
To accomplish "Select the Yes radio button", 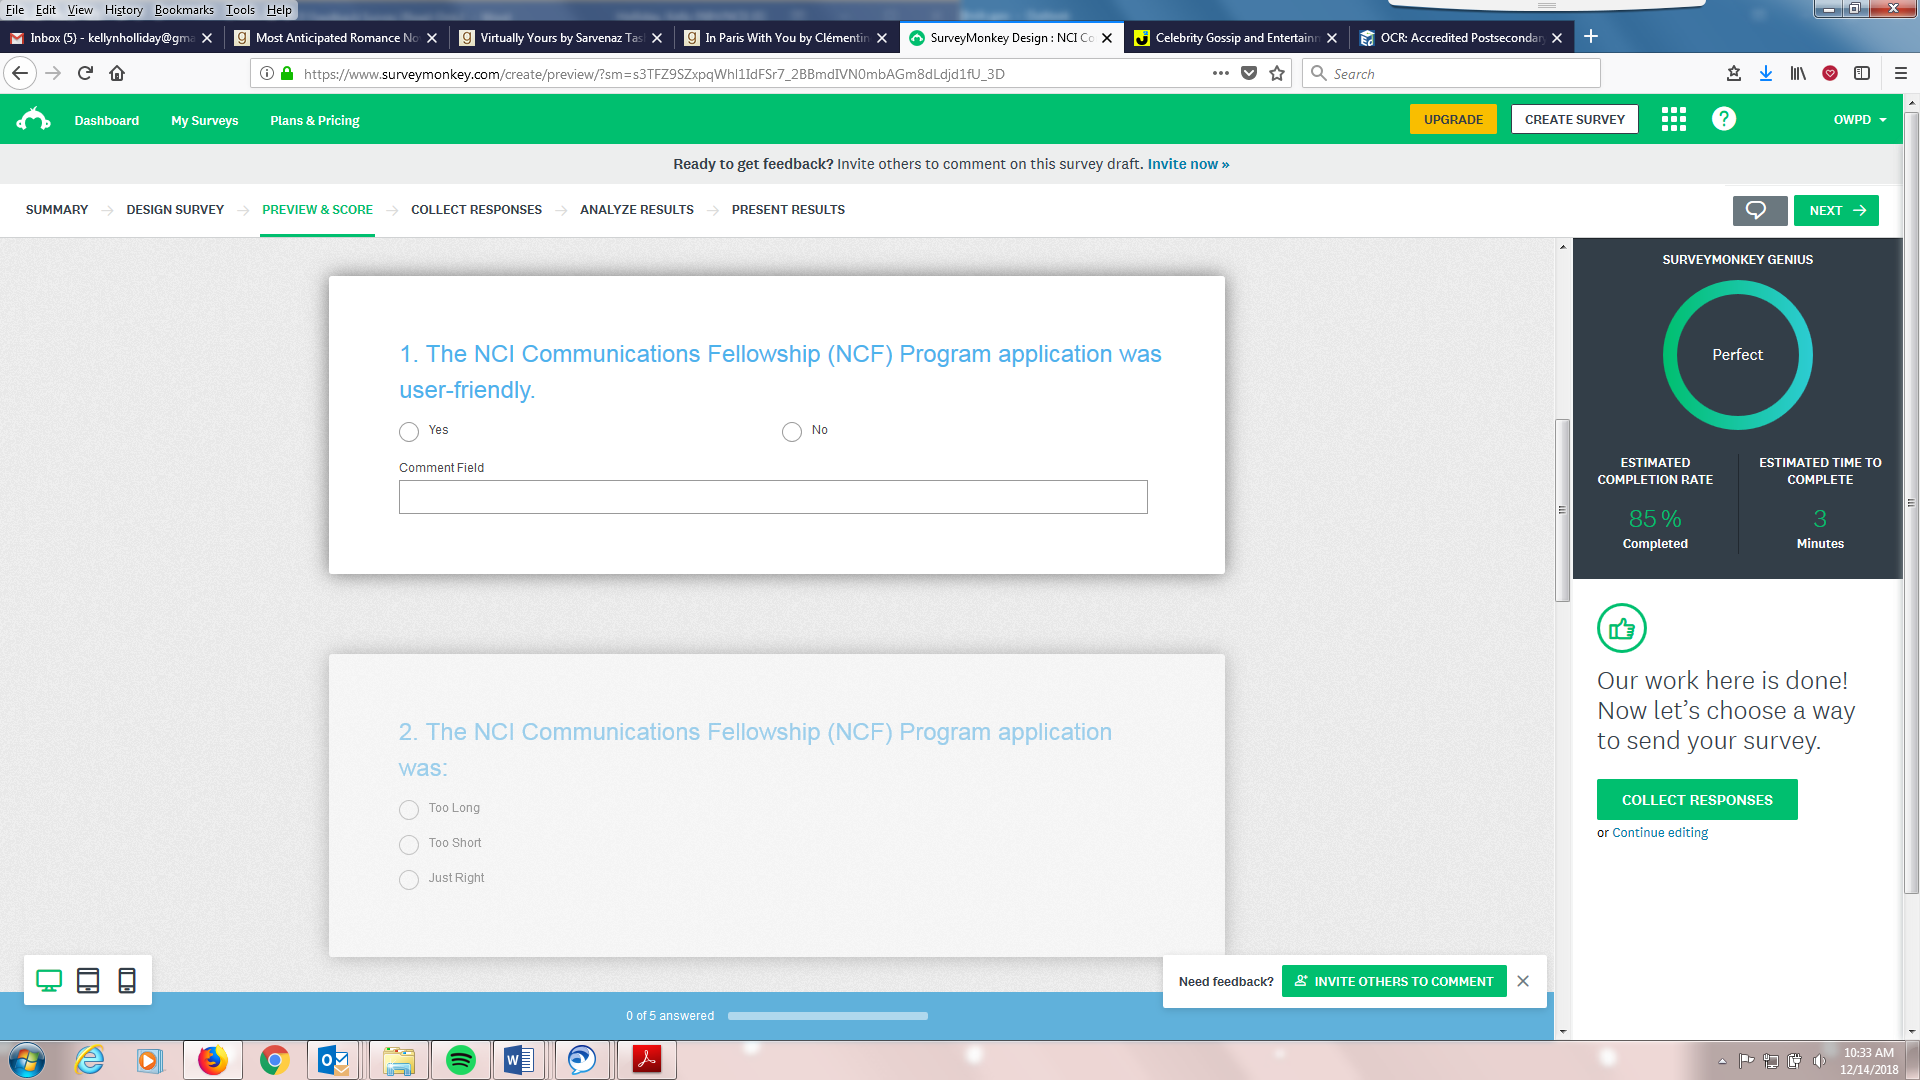I will 409,432.
